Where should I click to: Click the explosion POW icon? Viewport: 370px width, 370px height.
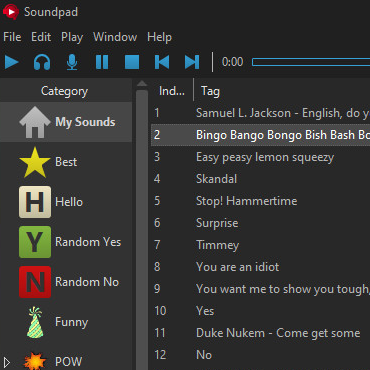tap(35, 361)
